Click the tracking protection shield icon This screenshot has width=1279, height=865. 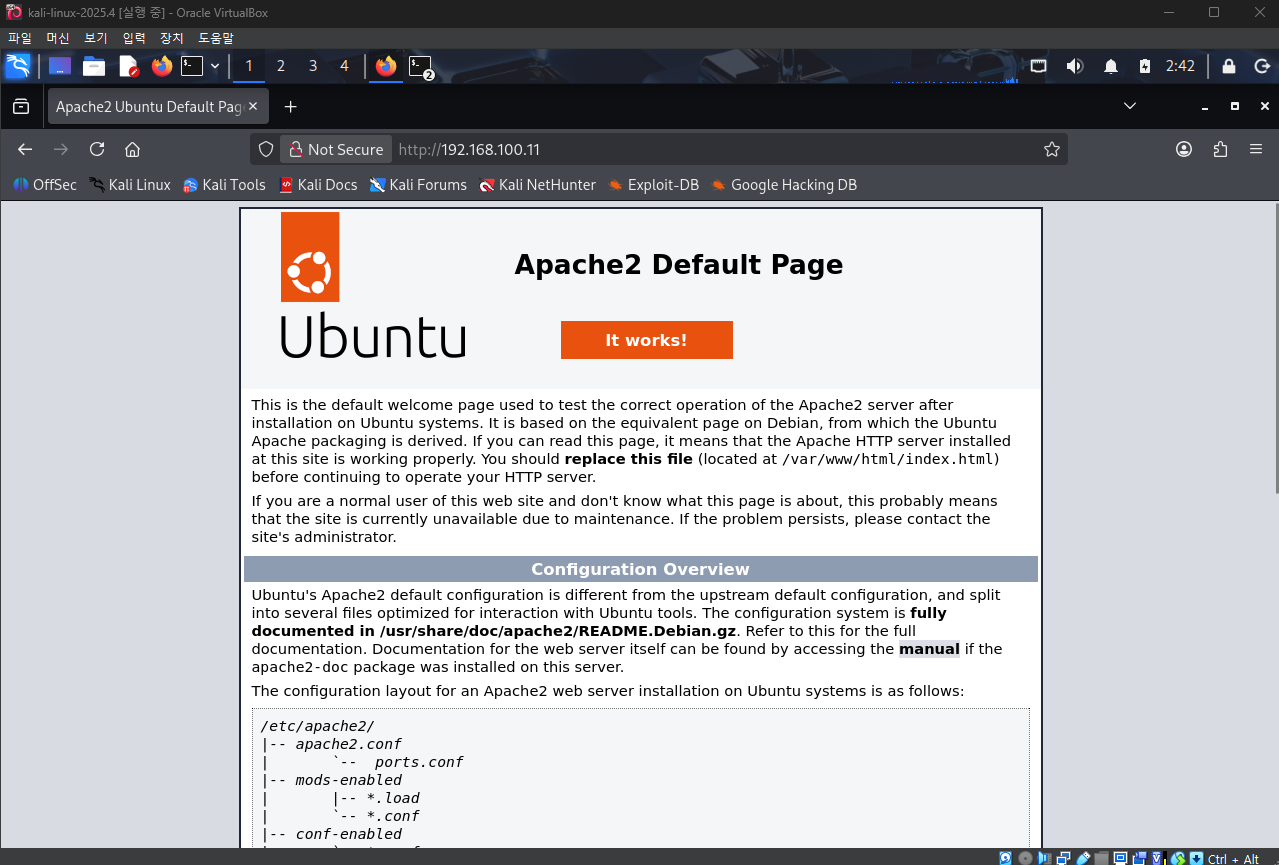pyautogui.click(x=266, y=149)
